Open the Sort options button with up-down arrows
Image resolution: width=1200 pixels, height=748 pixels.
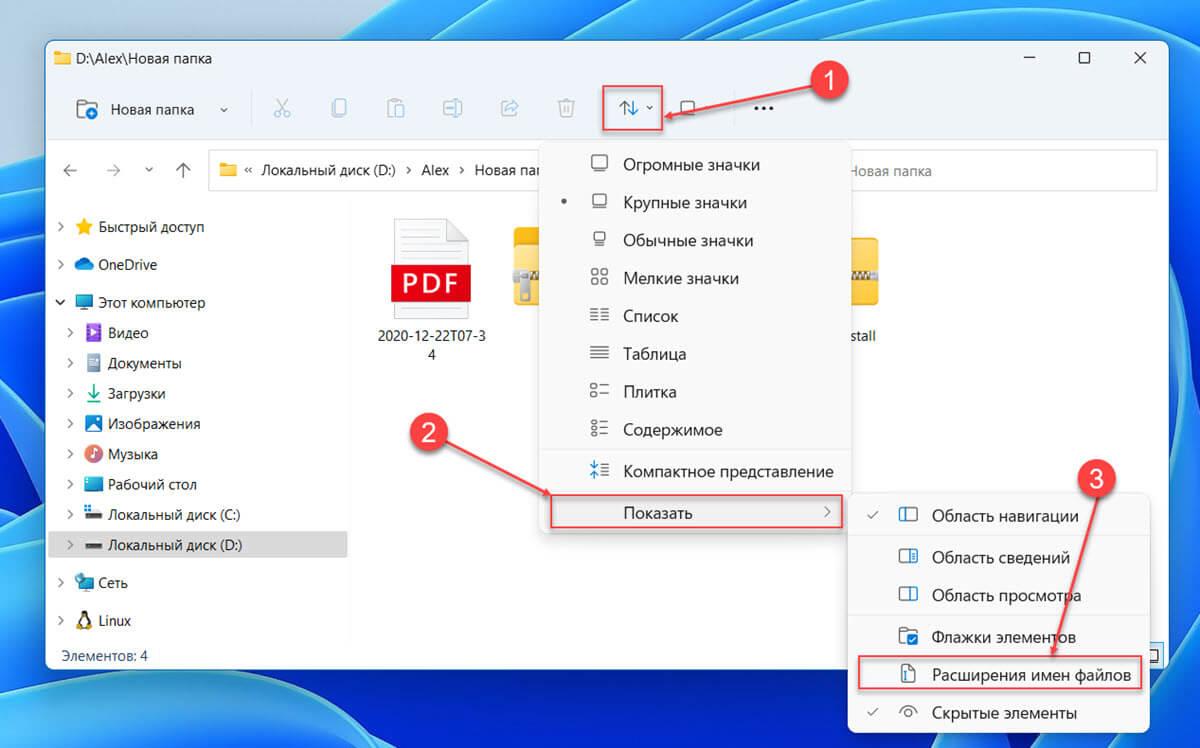tap(634, 109)
